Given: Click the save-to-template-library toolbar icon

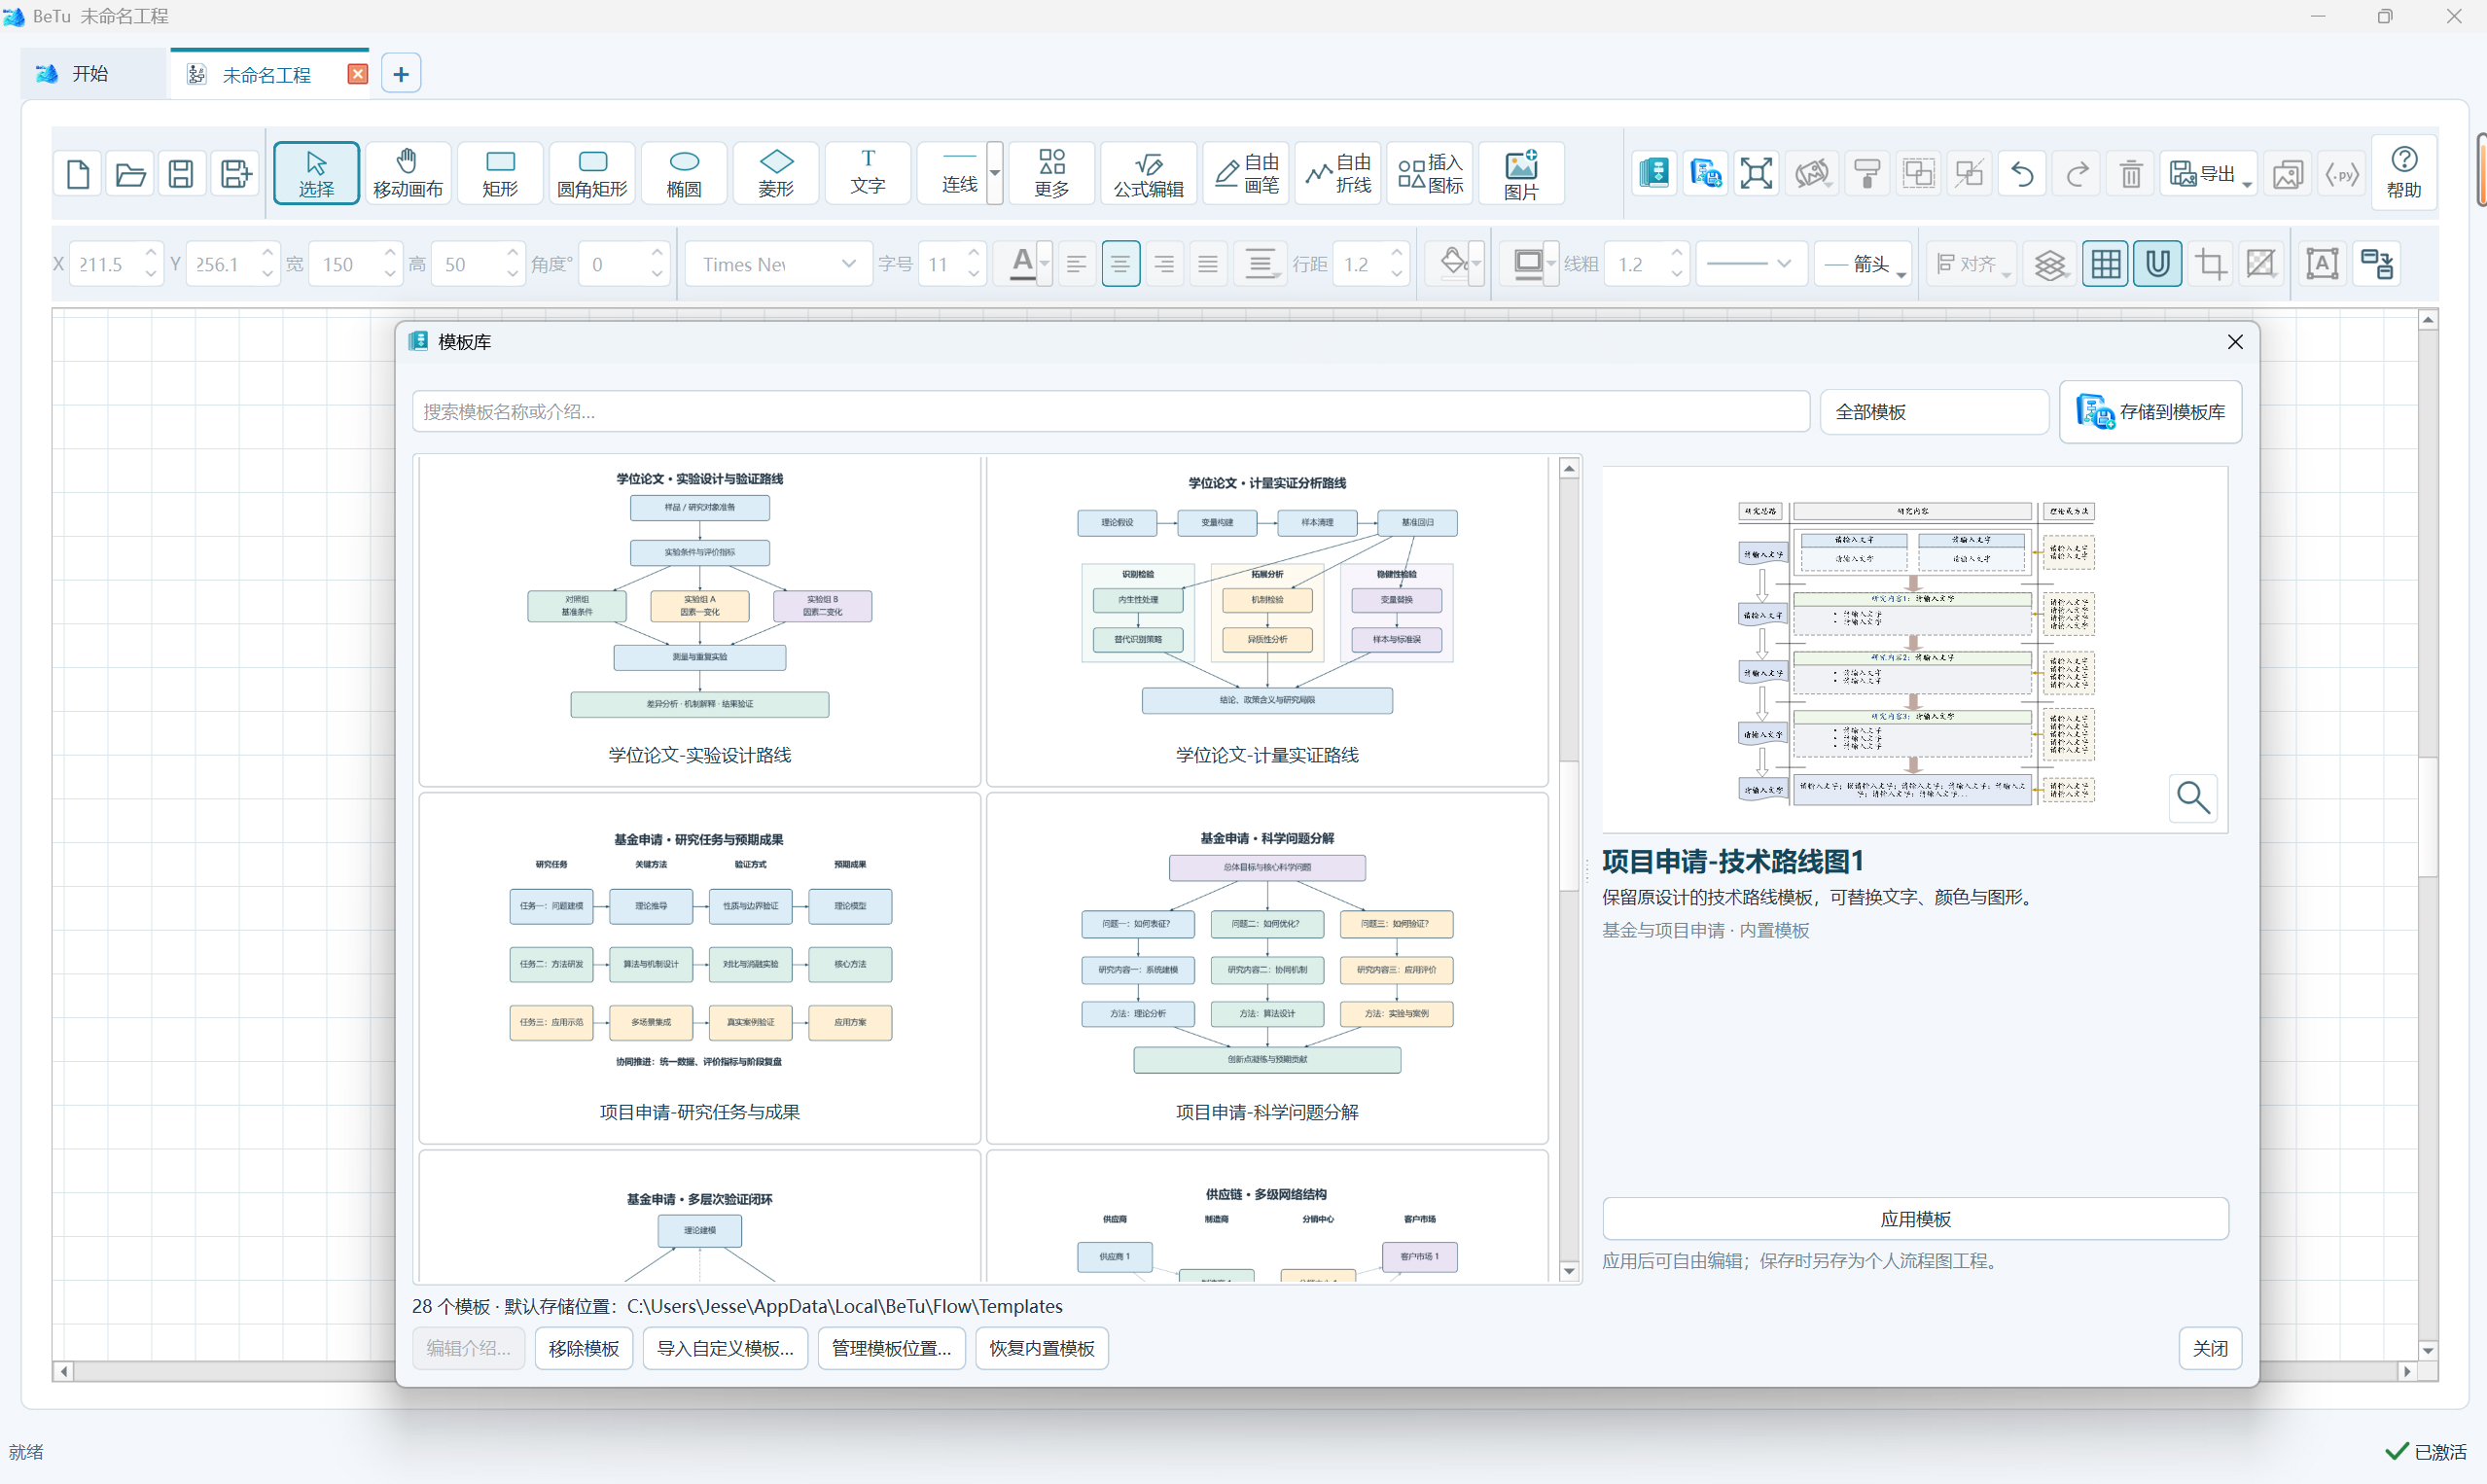Looking at the screenshot, I should click(1706, 174).
